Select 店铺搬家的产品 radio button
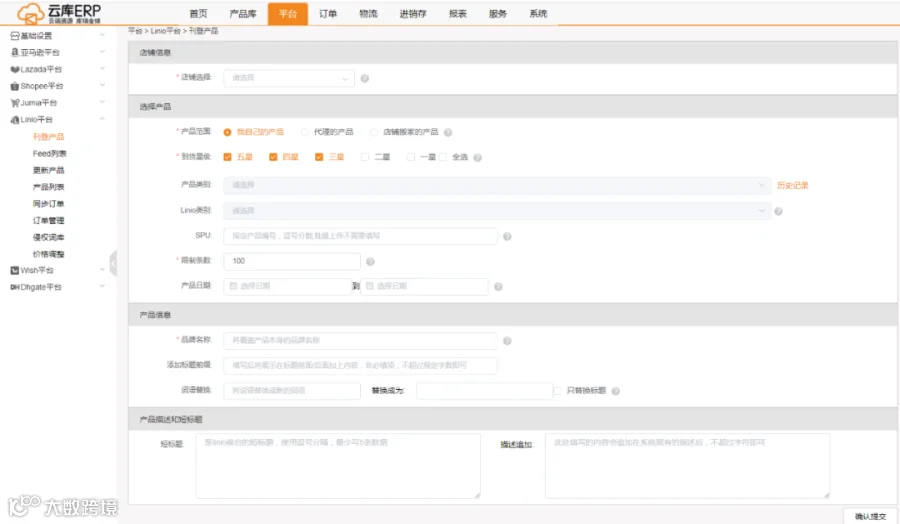The height and width of the screenshot is (524, 900). [374, 132]
